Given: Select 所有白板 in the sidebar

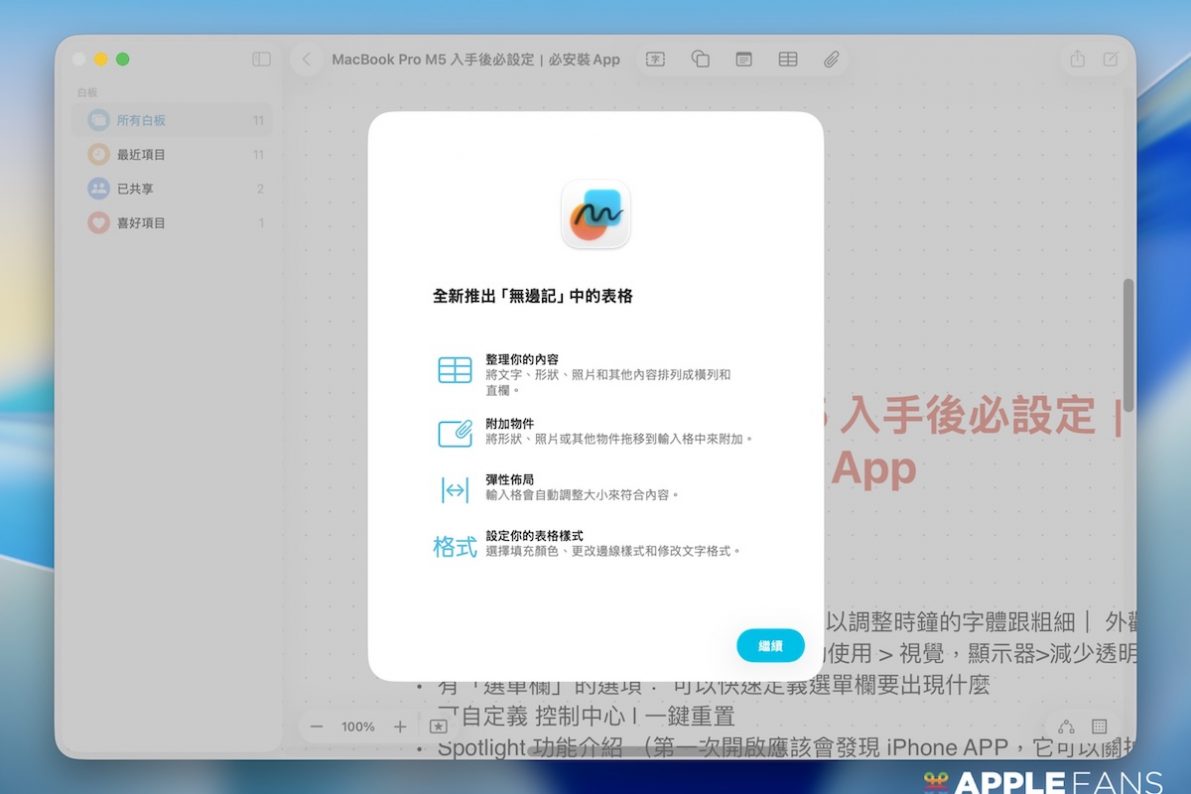Looking at the screenshot, I should [141, 120].
